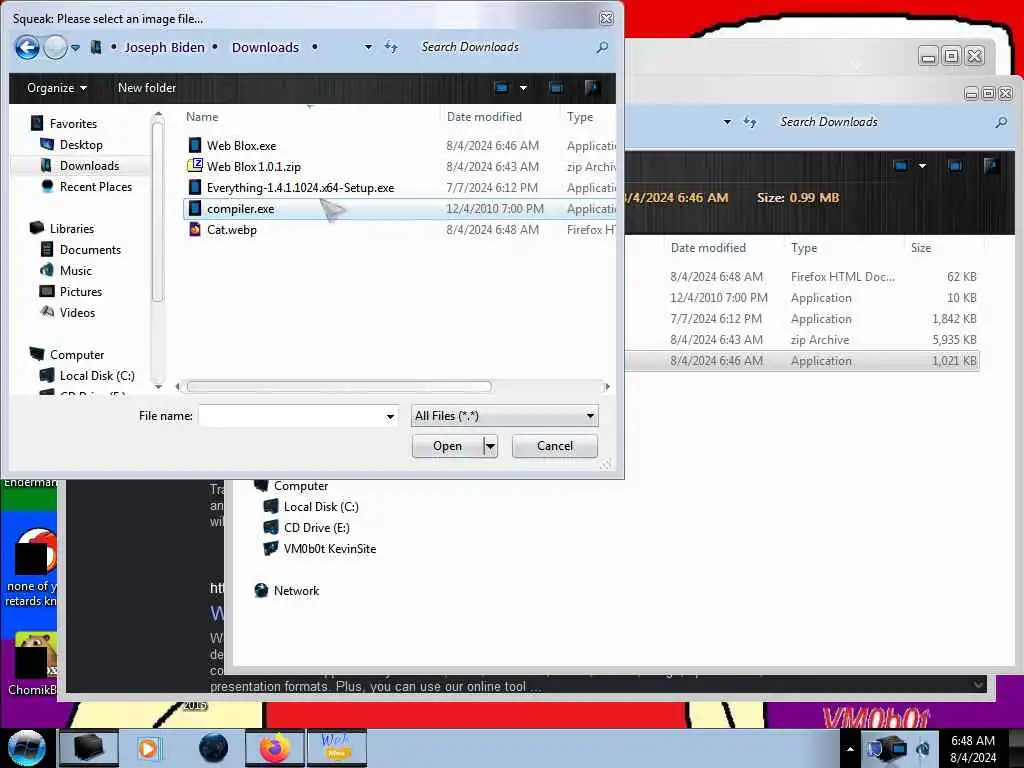Image resolution: width=1024 pixels, height=768 pixels.
Task: Select the Cat.webp file
Action: click(x=231, y=229)
